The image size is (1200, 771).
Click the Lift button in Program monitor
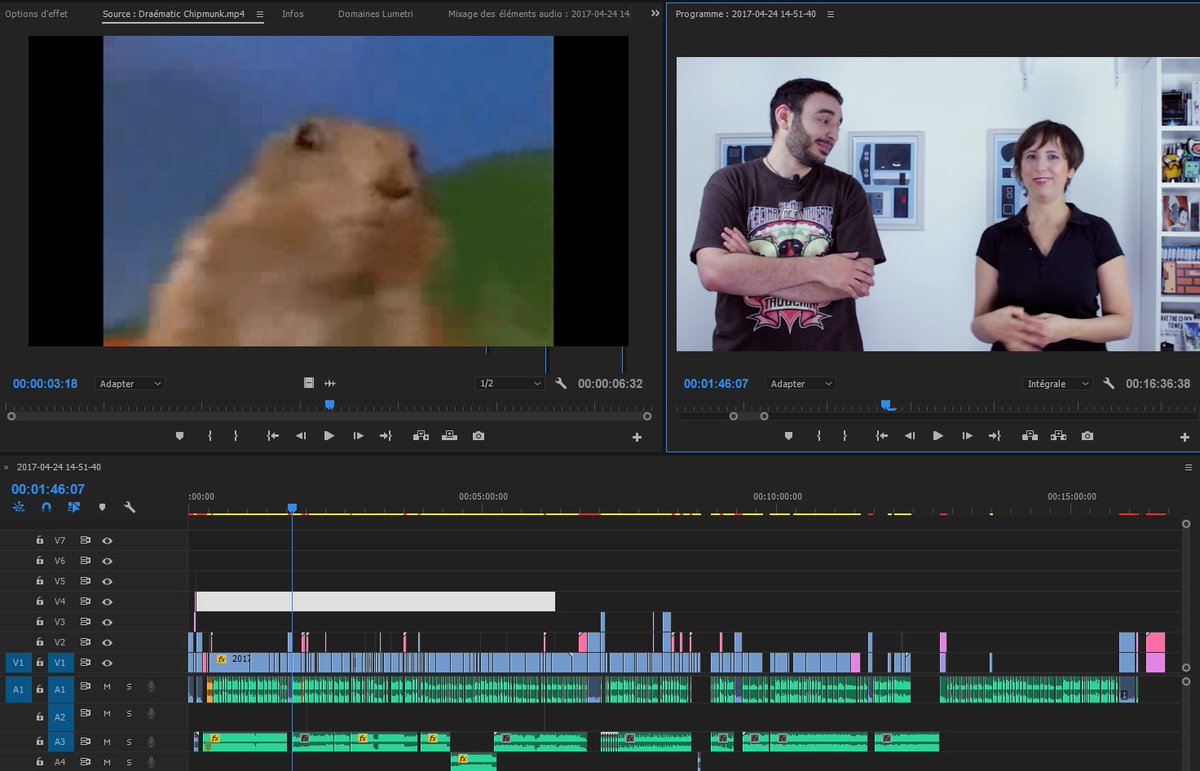tap(1030, 436)
